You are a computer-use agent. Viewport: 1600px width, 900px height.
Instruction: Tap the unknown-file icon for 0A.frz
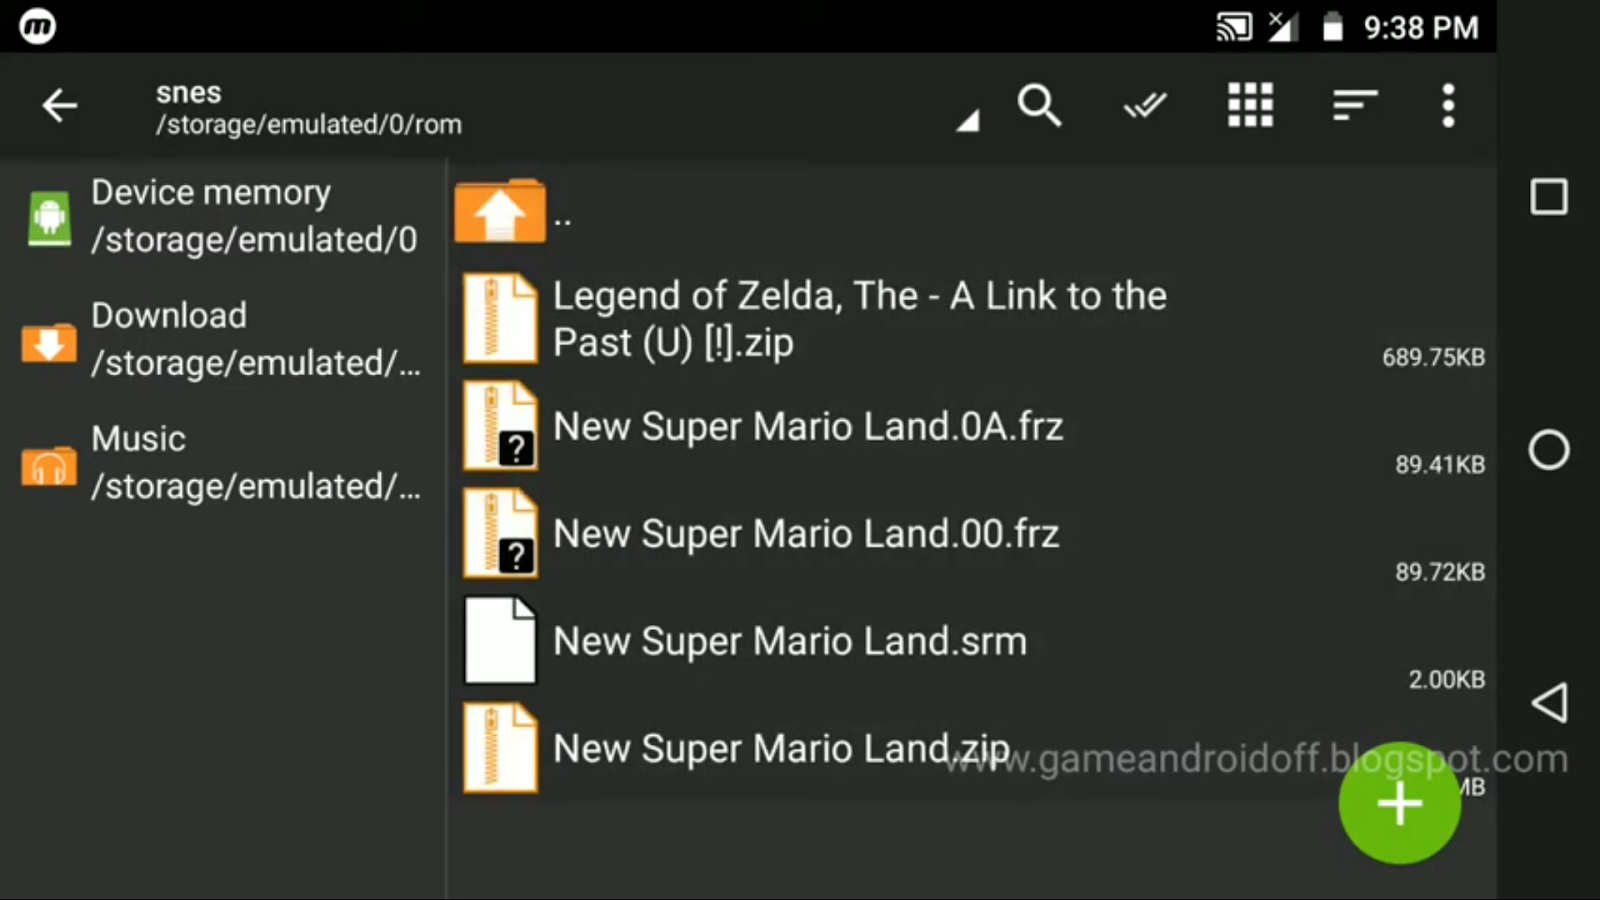[500, 427]
